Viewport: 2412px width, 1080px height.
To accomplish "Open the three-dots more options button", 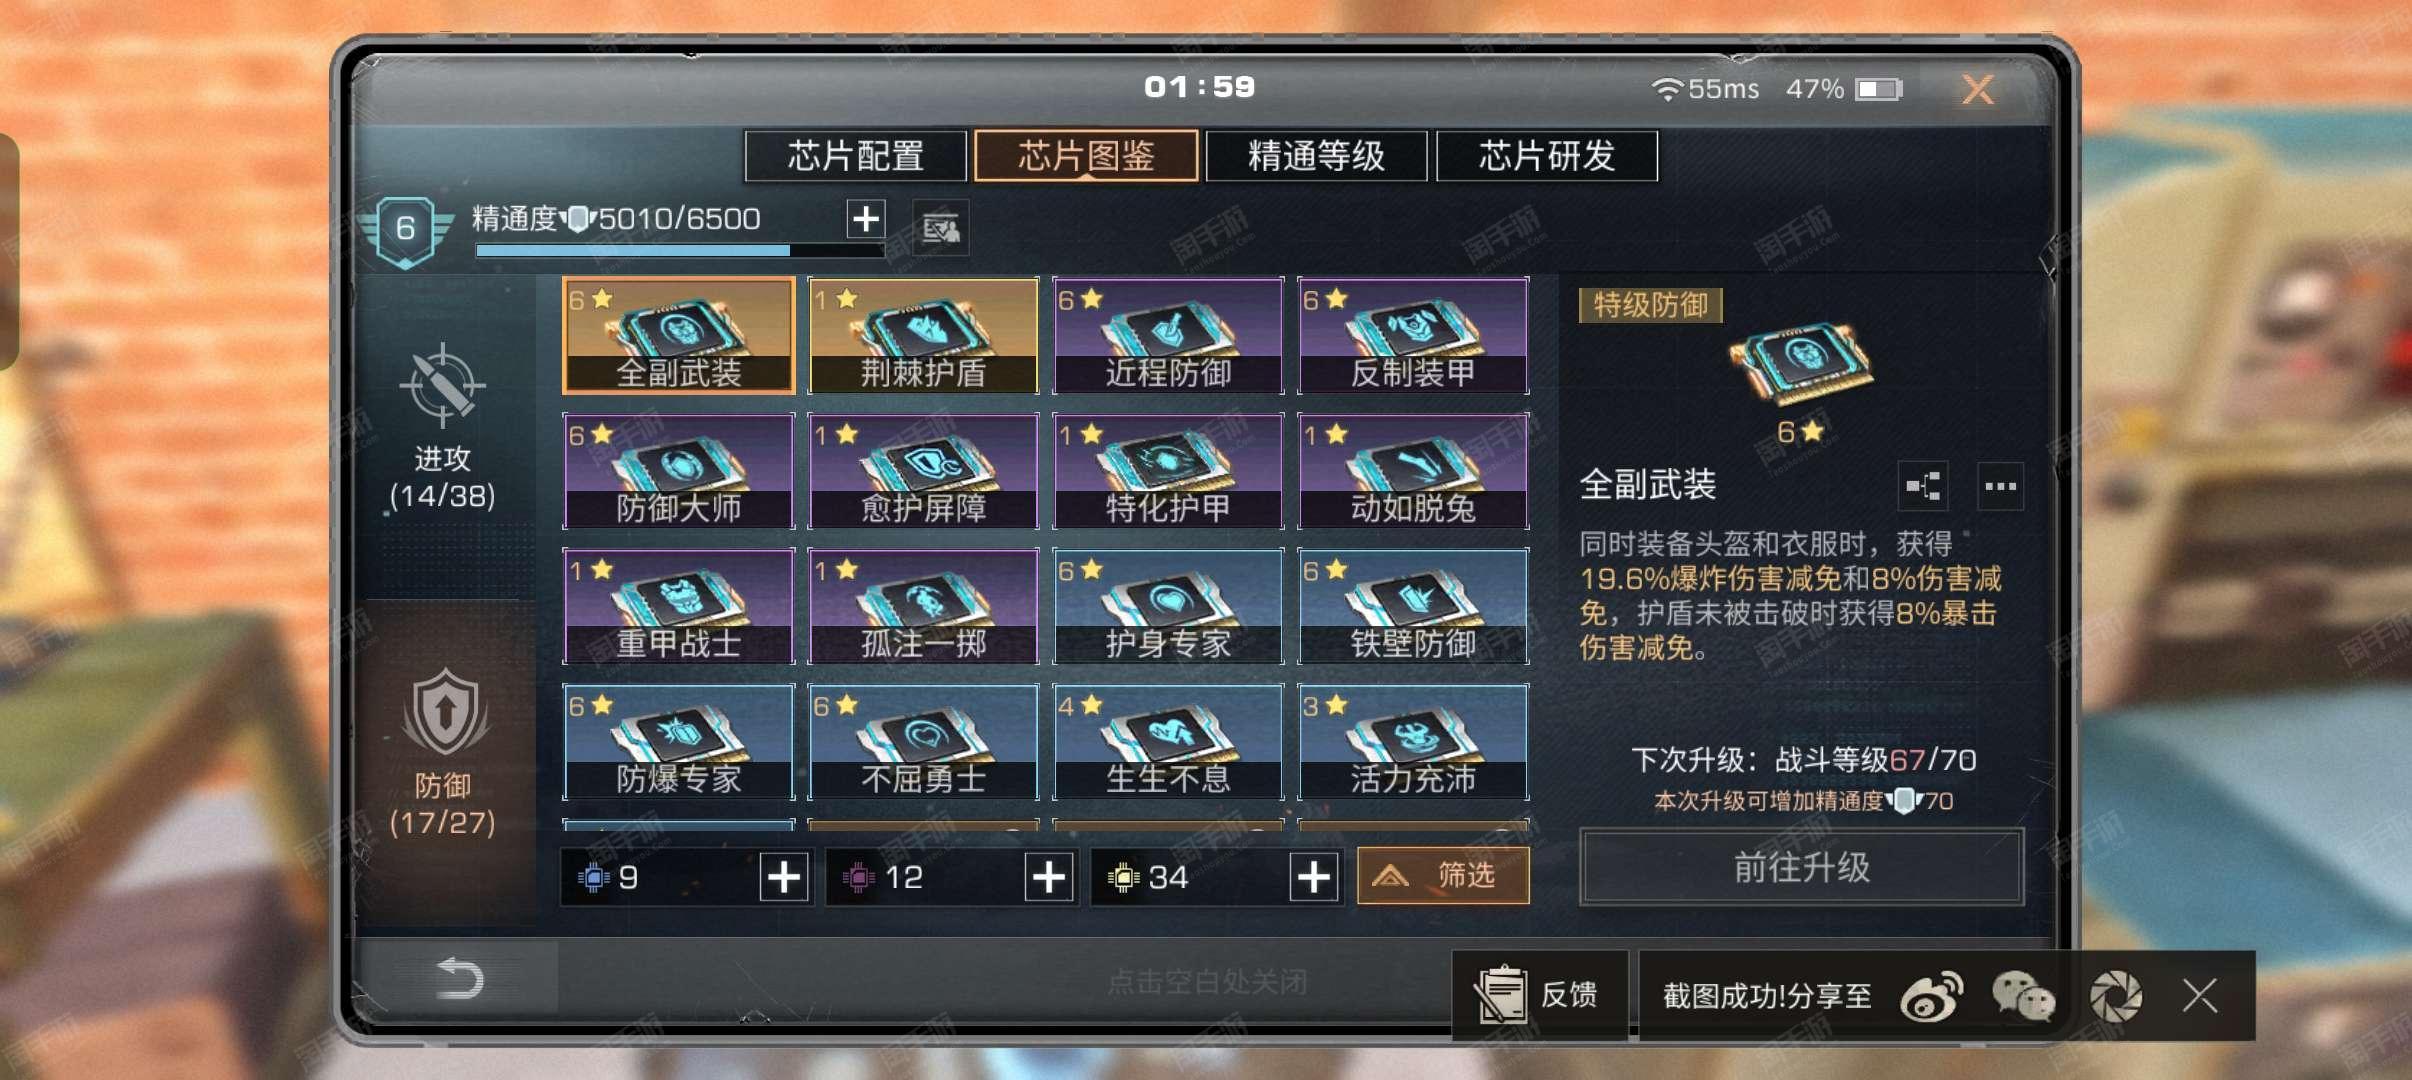I will click(x=2000, y=487).
